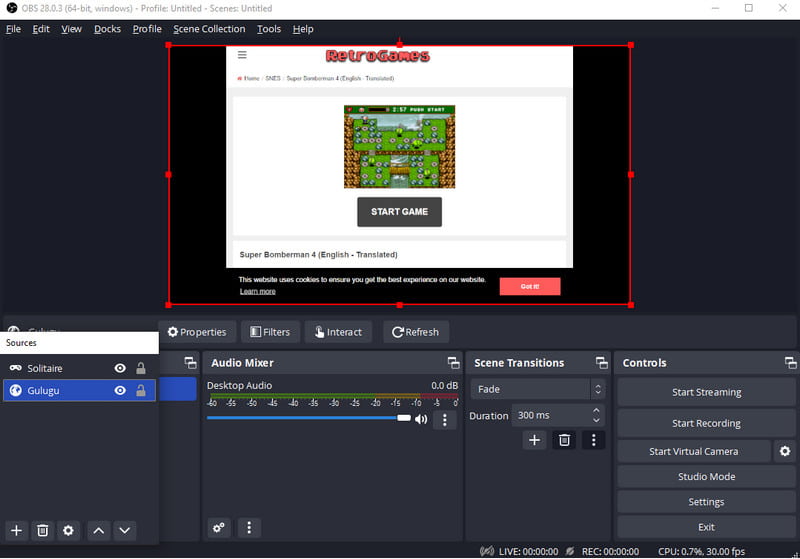800x559 pixels.
Task: Open Desktop Audio three-dot options menu
Action: point(444,419)
